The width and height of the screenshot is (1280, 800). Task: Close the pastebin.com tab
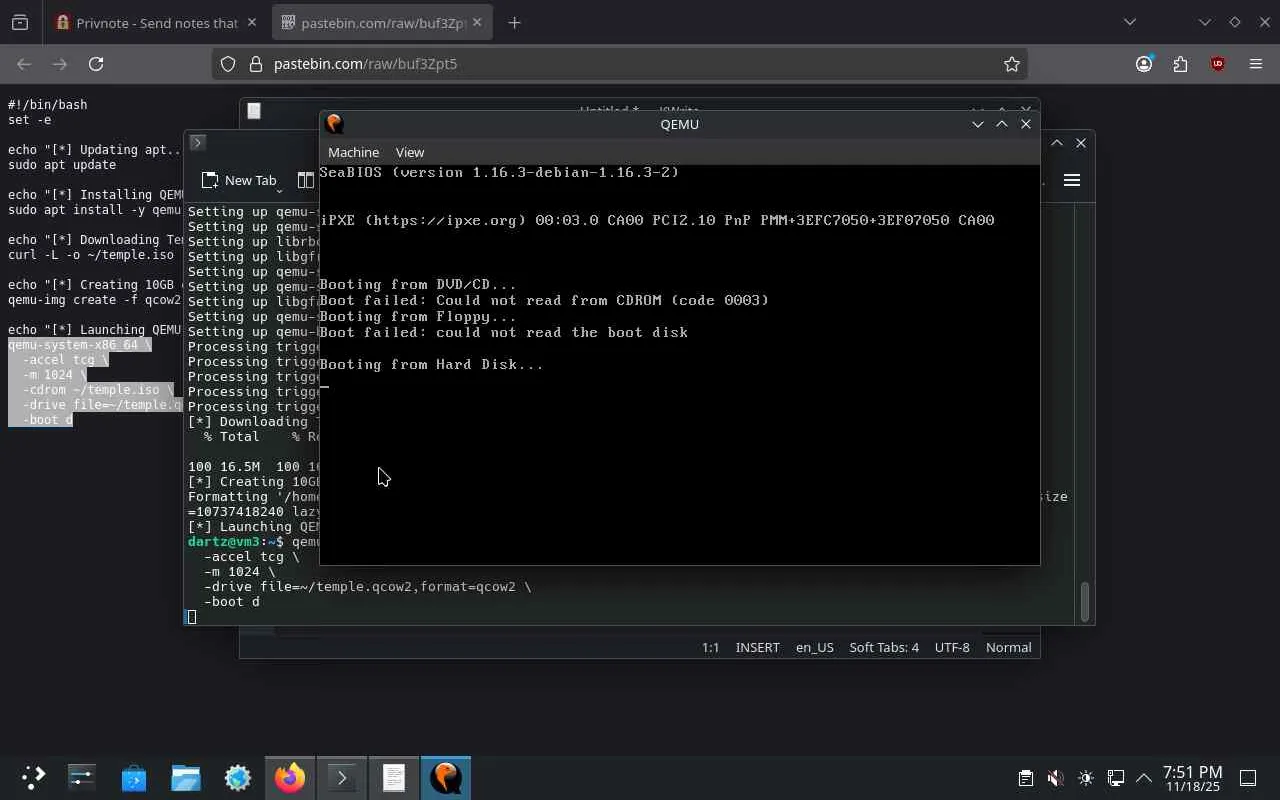(x=477, y=22)
